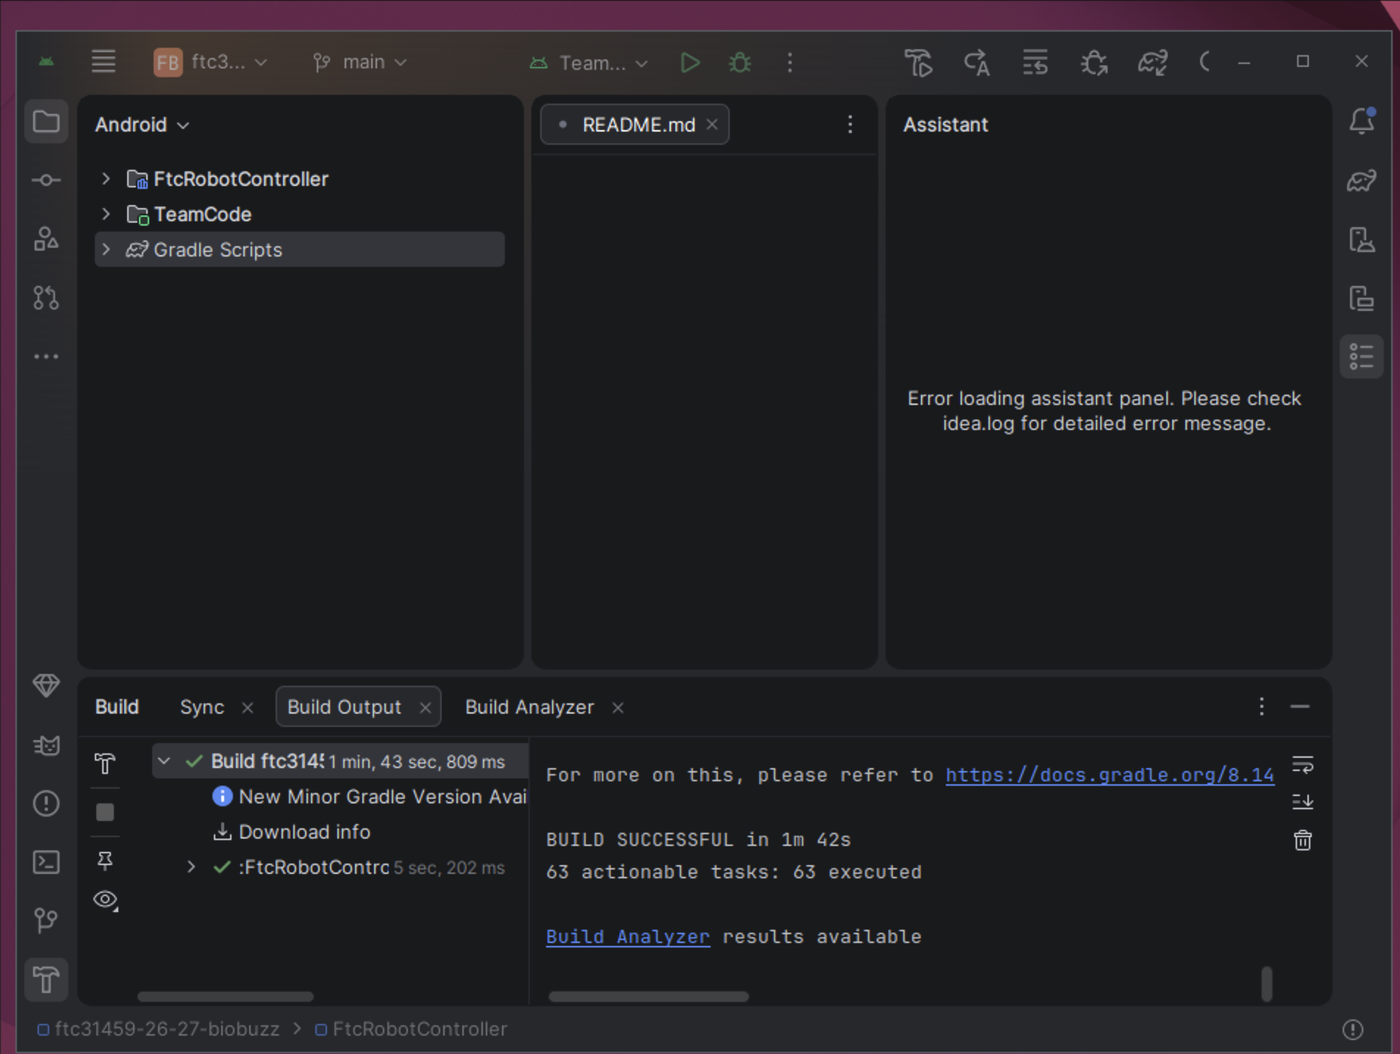Expand the FtcRobotController module

(106, 179)
